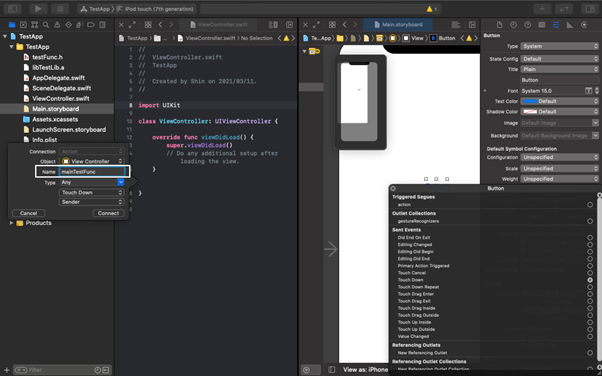Viewport: 602px width, 376px height.
Task: Open the Symbol navigator
Action: tap(34, 25)
